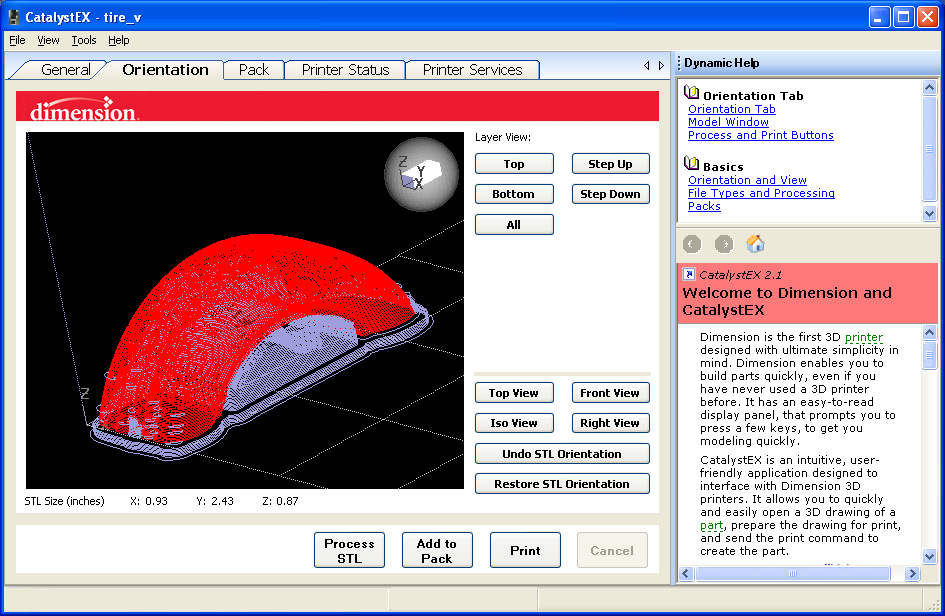Click the STL size X: 0.93 value

click(x=149, y=501)
